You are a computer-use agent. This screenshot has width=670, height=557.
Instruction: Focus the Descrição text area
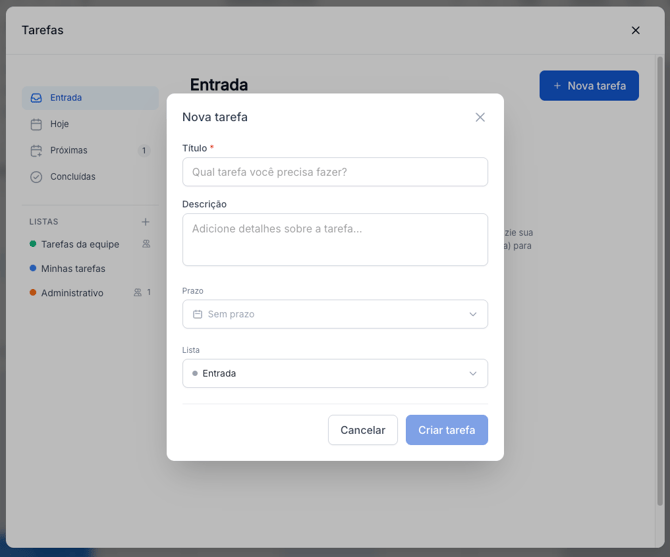334,239
